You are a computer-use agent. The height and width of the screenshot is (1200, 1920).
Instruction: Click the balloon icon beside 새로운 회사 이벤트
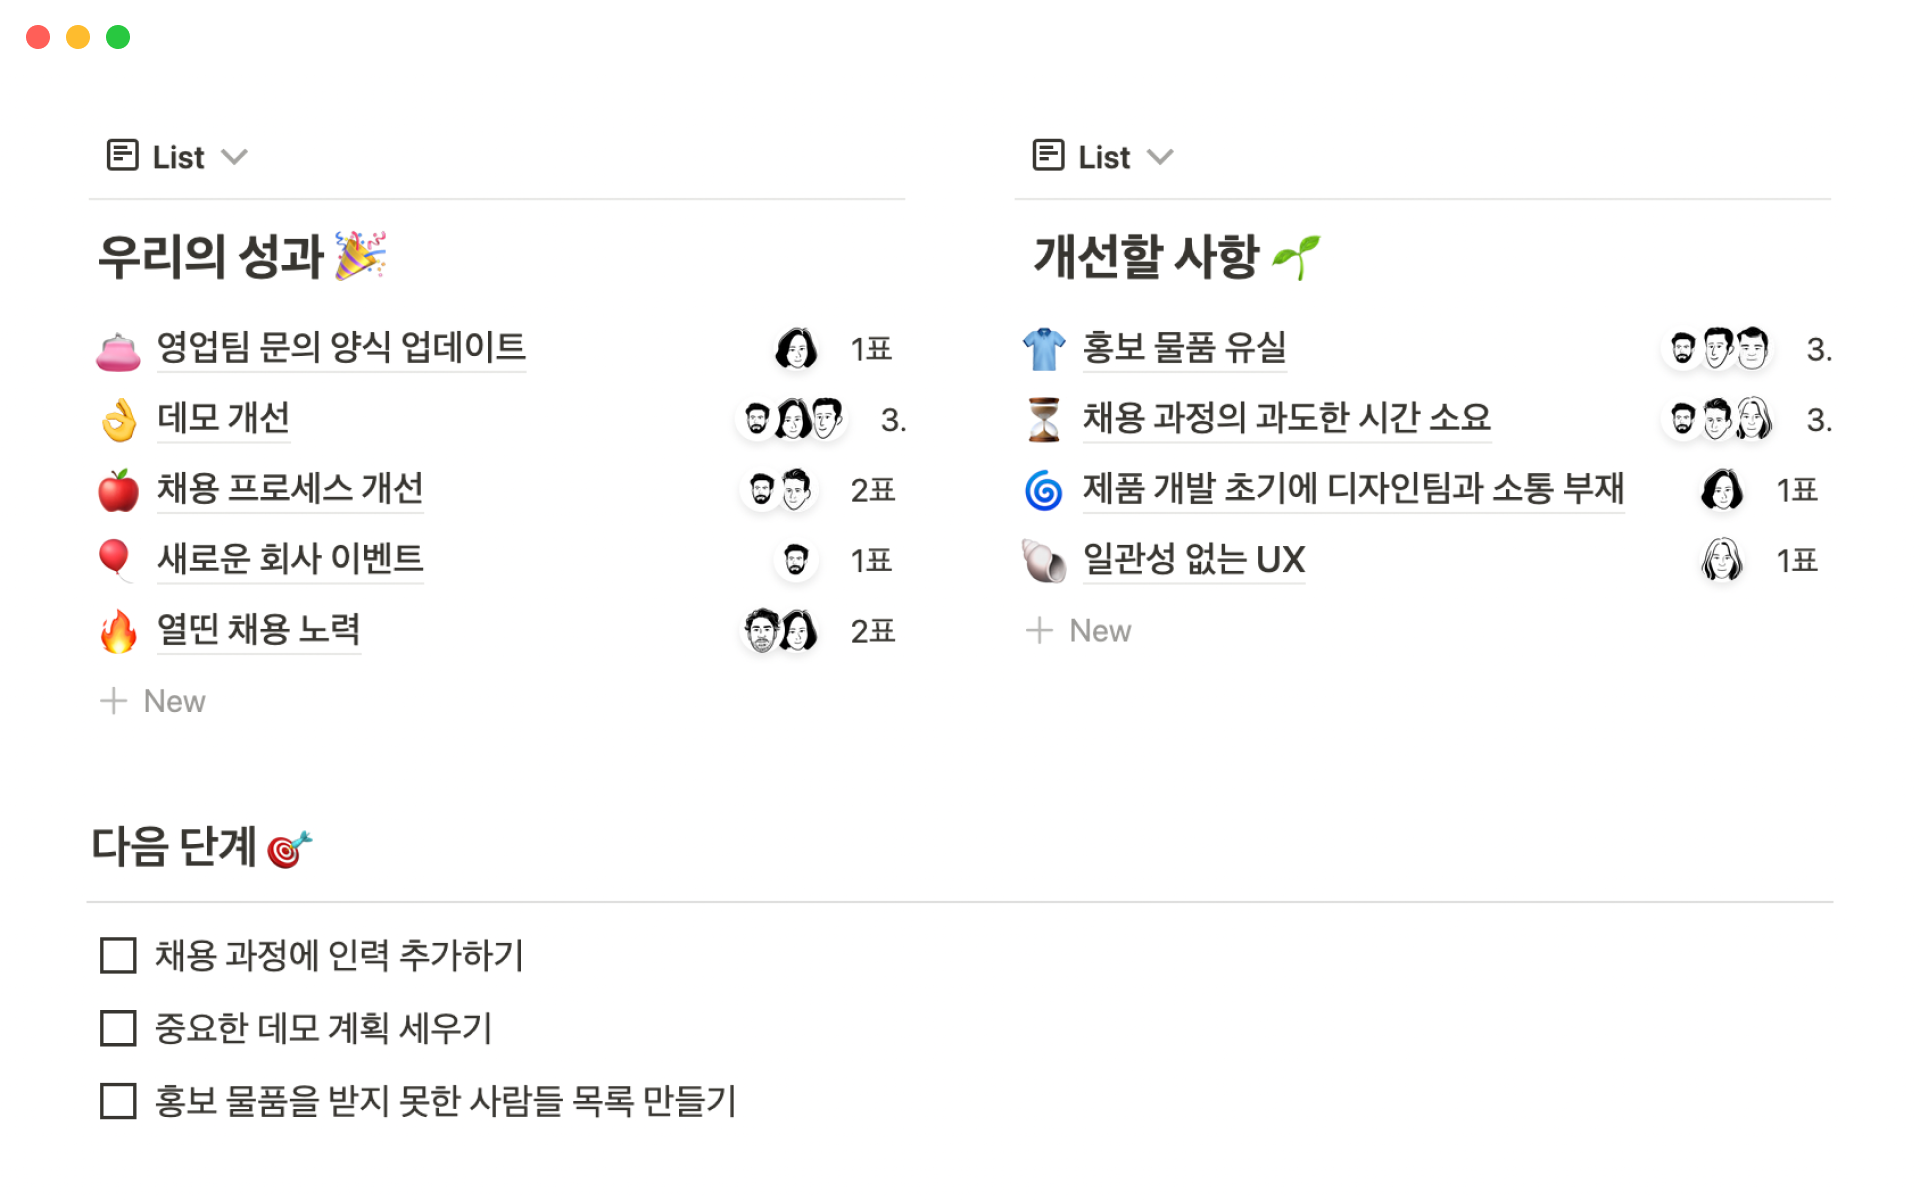click(115, 559)
